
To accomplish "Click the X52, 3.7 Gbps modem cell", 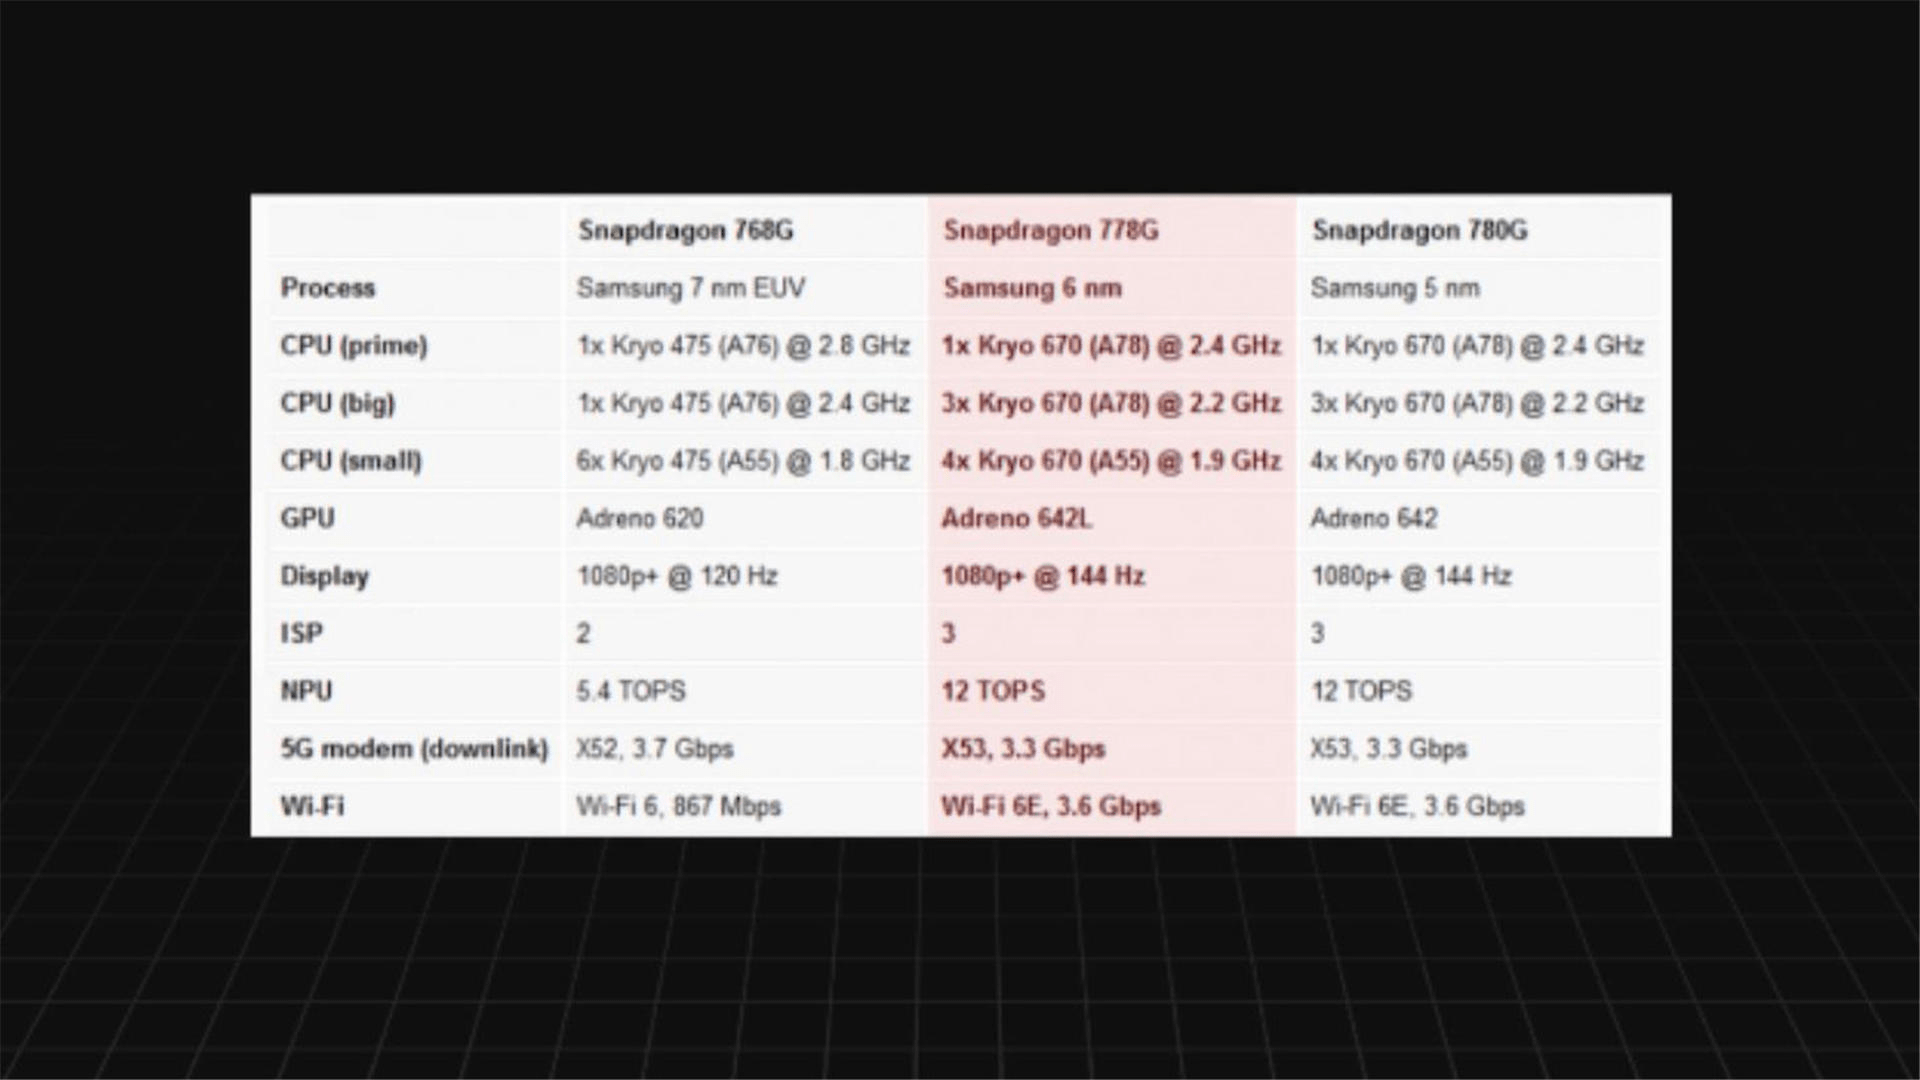I will (655, 749).
